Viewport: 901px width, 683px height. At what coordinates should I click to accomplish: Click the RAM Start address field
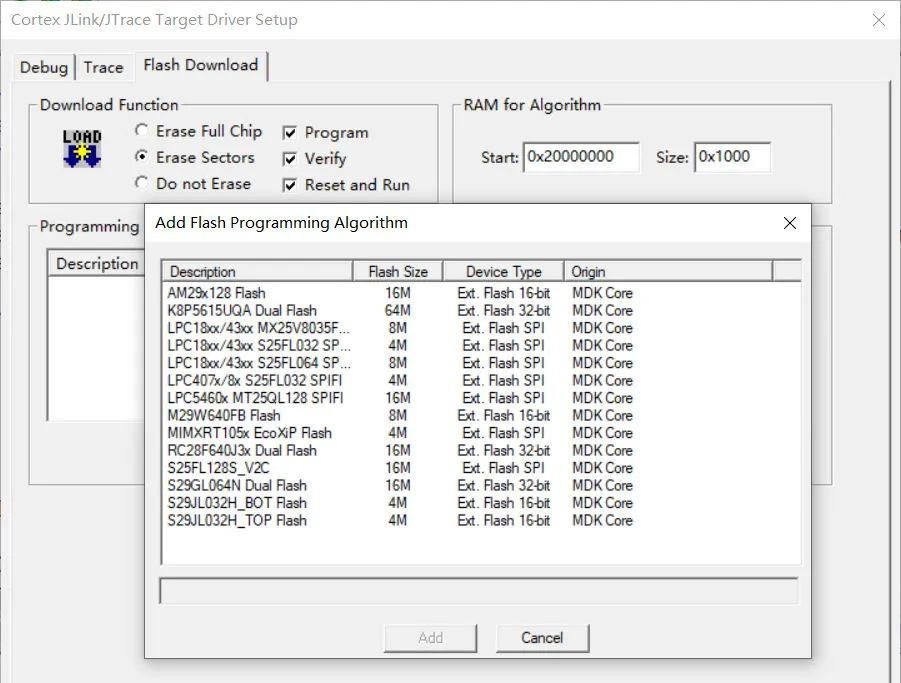581,157
